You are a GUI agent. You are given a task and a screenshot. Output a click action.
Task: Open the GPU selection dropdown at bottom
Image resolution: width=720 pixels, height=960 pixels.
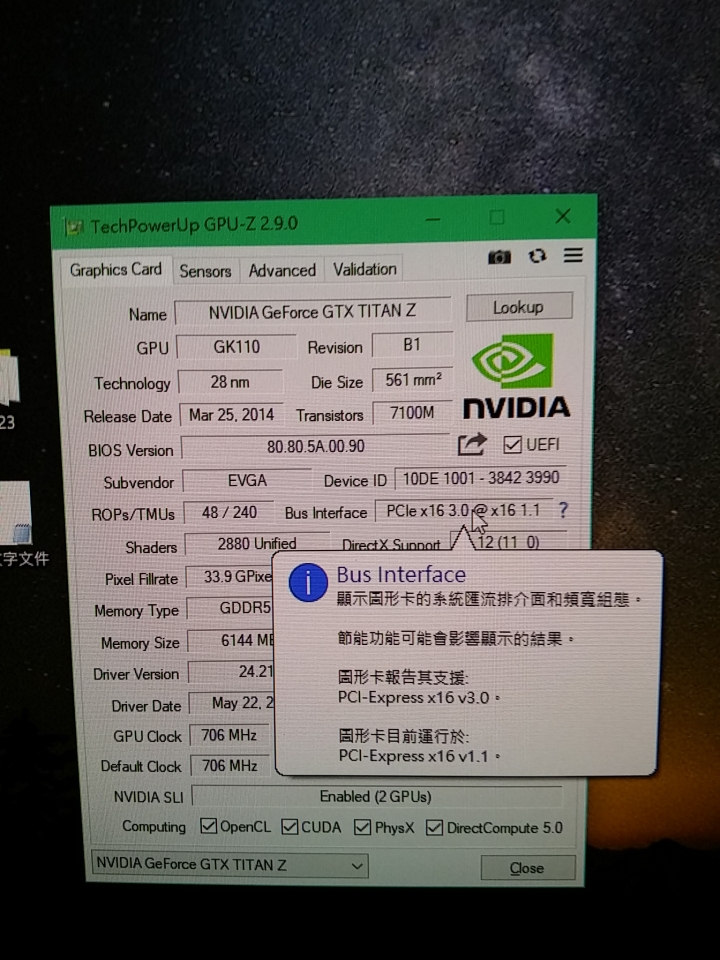[x=230, y=864]
